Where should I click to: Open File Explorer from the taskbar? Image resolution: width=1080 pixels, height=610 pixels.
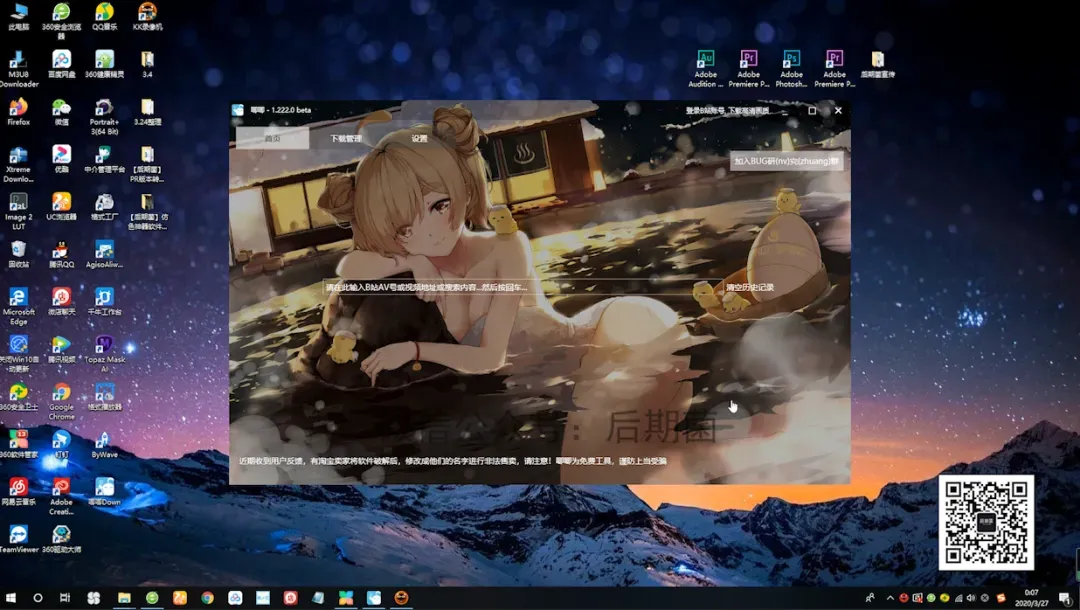pyautogui.click(x=124, y=598)
